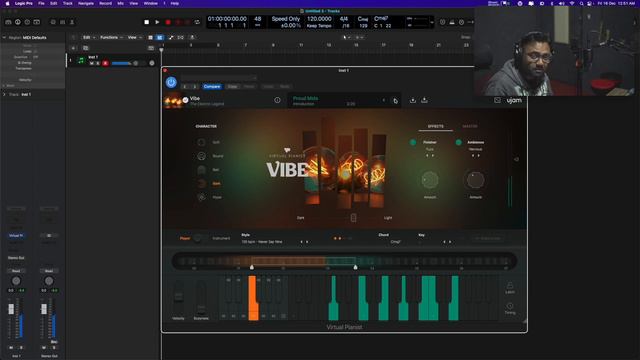This screenshot has height=360, width=640.
Task: Open the Functions menu in Tracks area
Action: (111, 37)
